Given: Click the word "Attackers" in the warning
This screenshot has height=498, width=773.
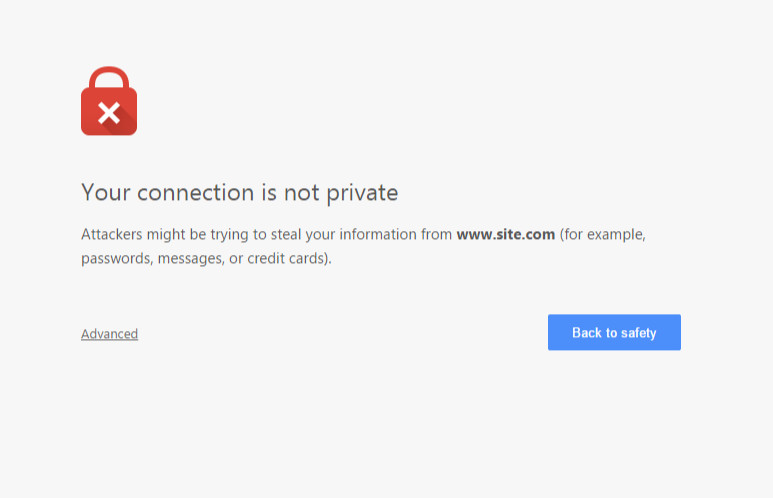Looking at the screenshot, I should tap(112, 235).
